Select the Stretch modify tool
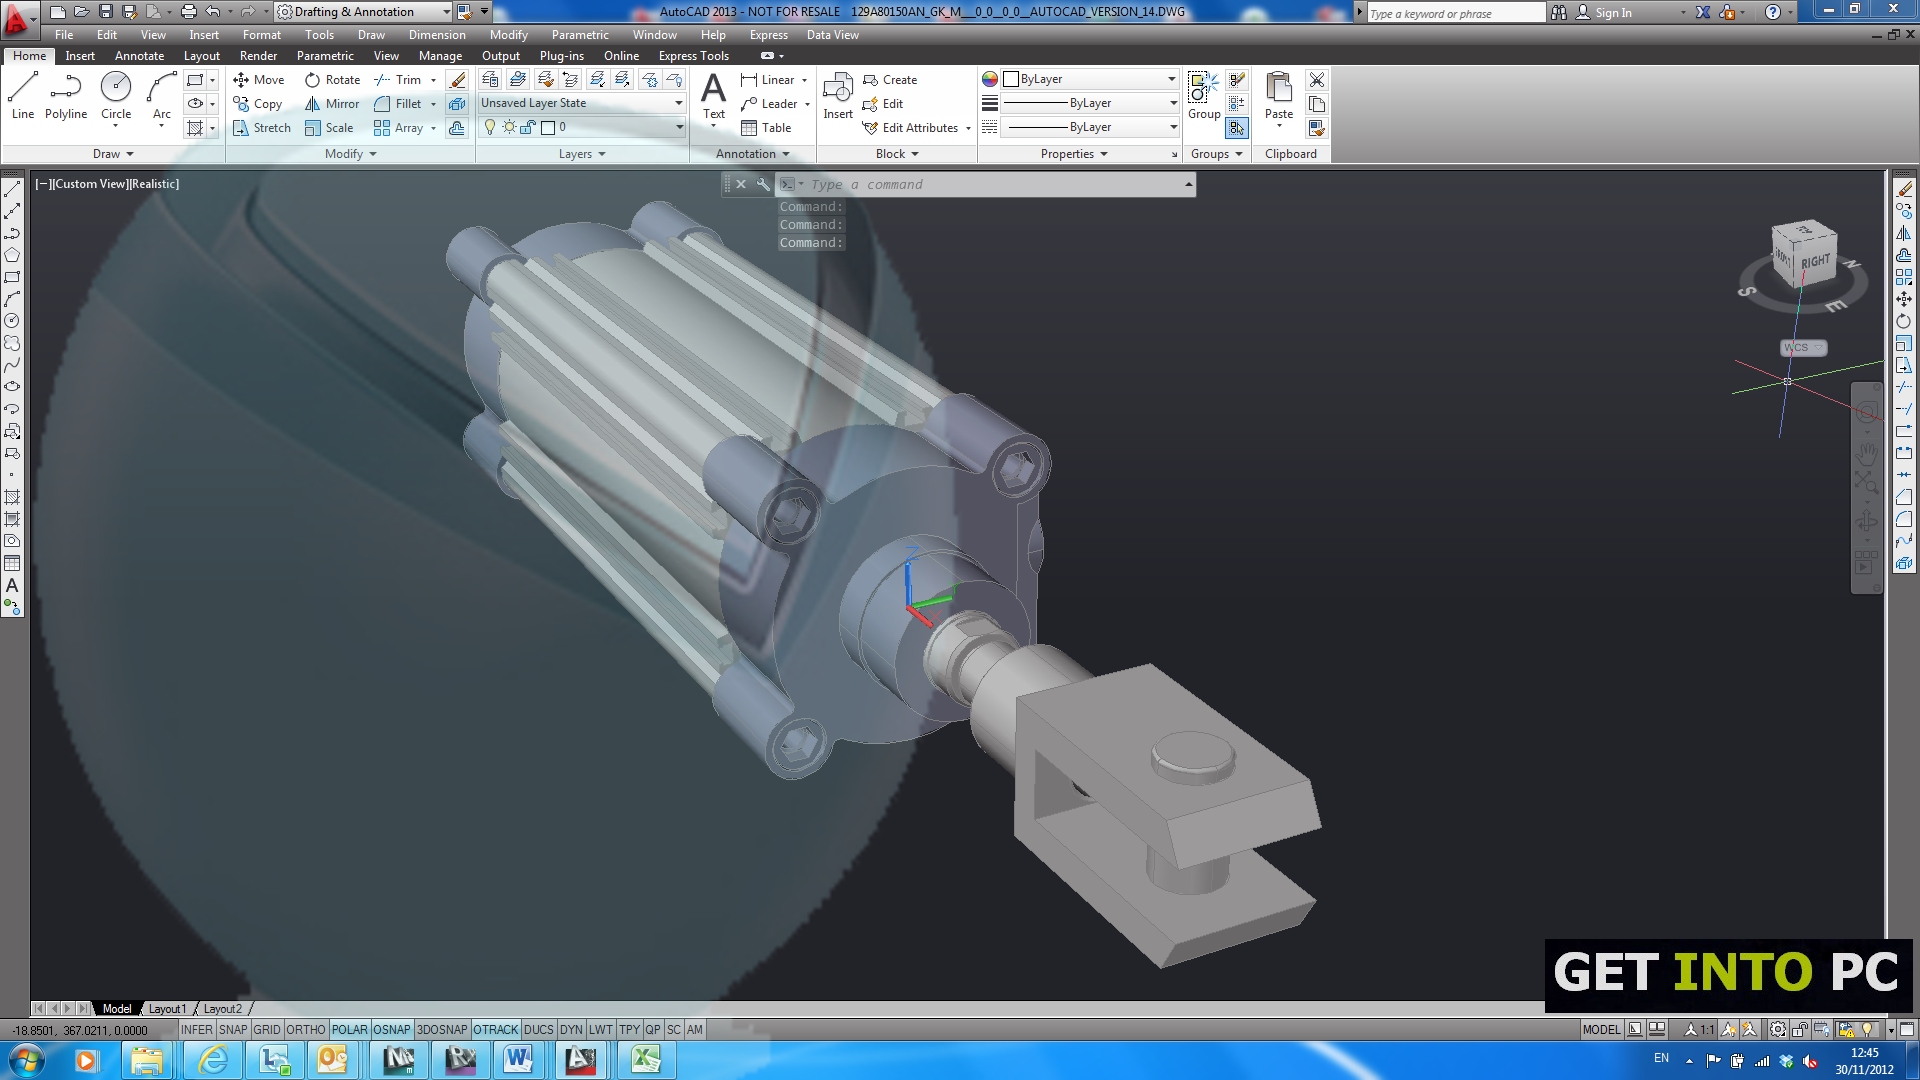Screen dimensions: 1920x1080 tap(262, 128)
